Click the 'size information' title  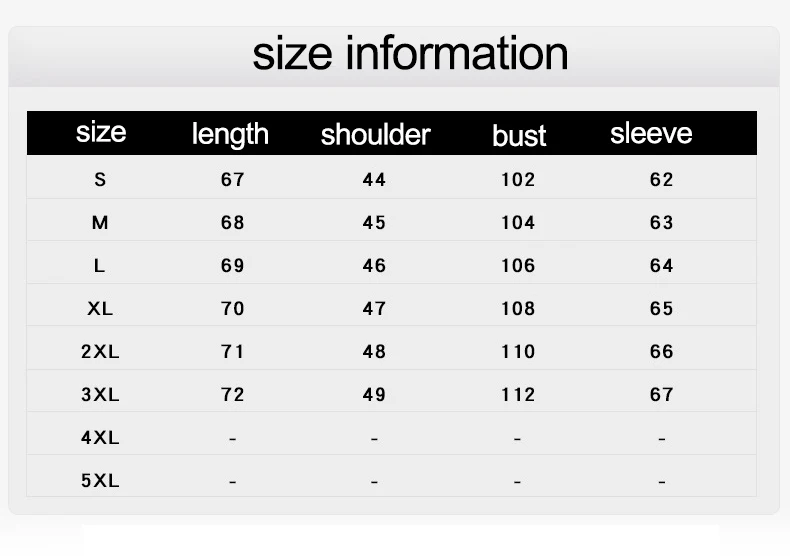pos(410,53)
